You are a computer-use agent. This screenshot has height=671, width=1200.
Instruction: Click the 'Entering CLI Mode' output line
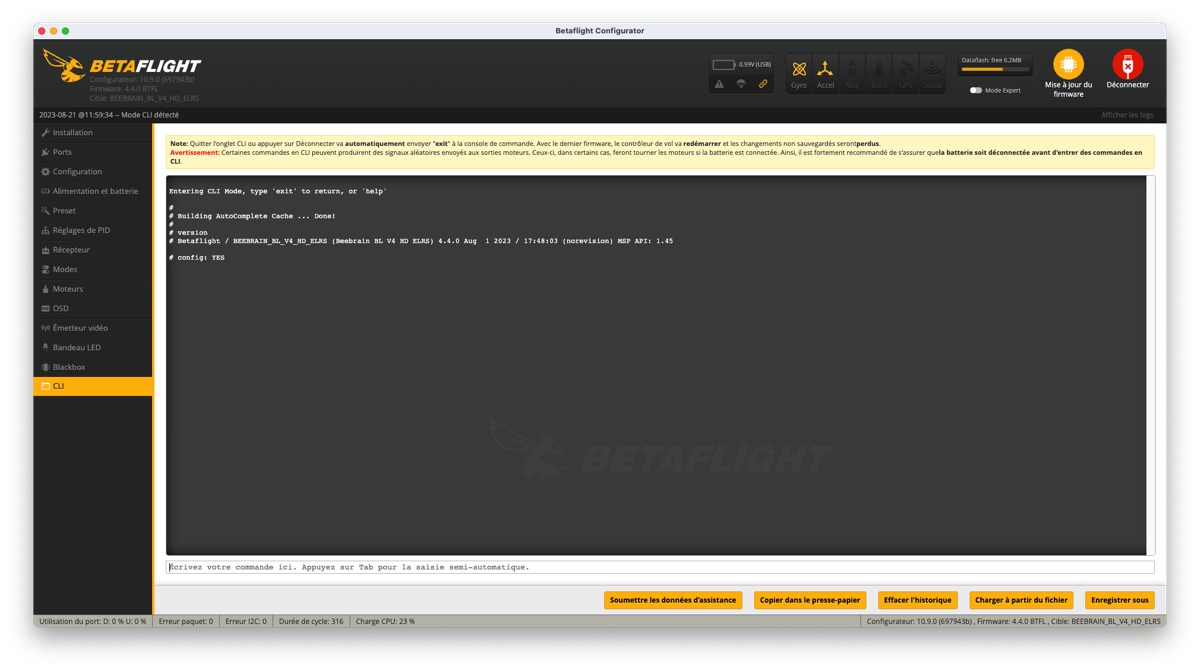pos(278,191)
